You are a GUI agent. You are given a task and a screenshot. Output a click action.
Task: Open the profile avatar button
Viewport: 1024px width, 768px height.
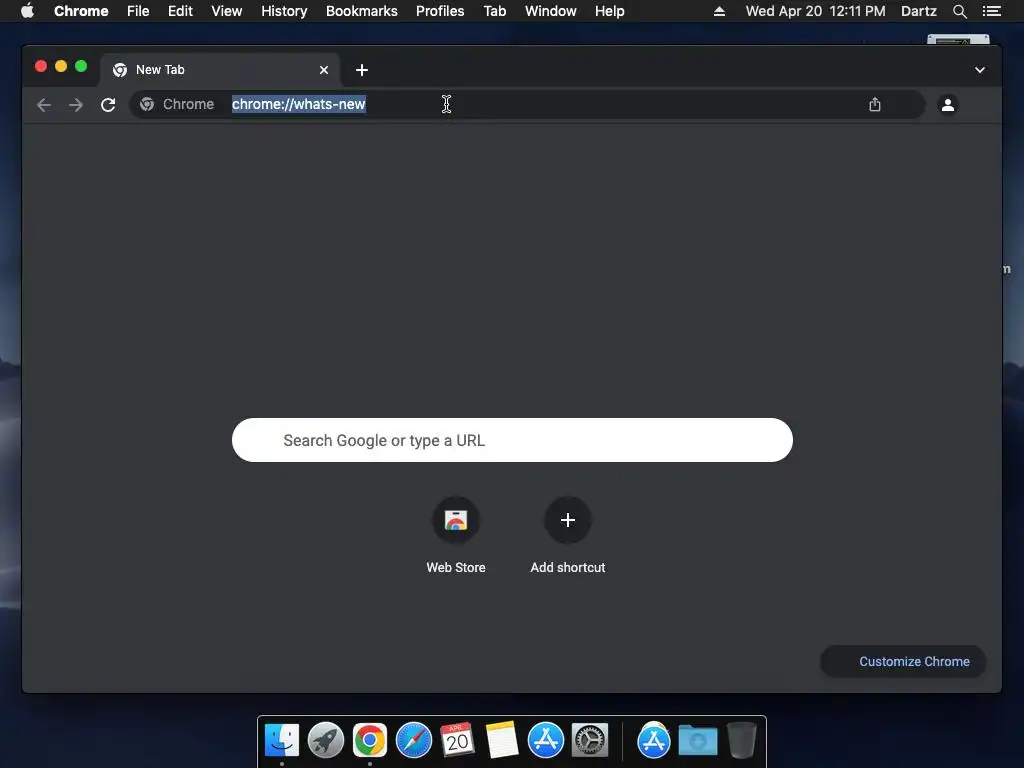pos(948,104)
